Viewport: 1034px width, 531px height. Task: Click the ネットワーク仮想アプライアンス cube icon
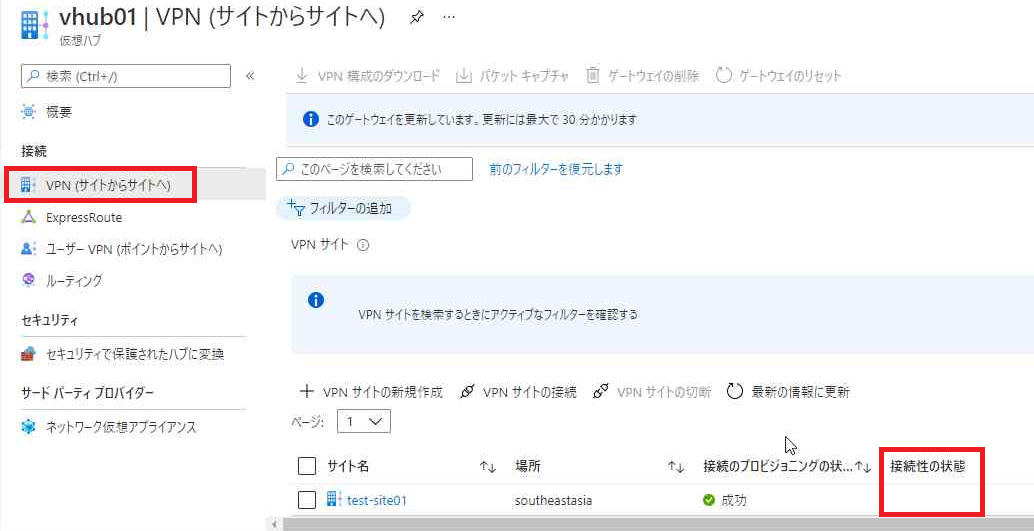[x=28, y=427]
